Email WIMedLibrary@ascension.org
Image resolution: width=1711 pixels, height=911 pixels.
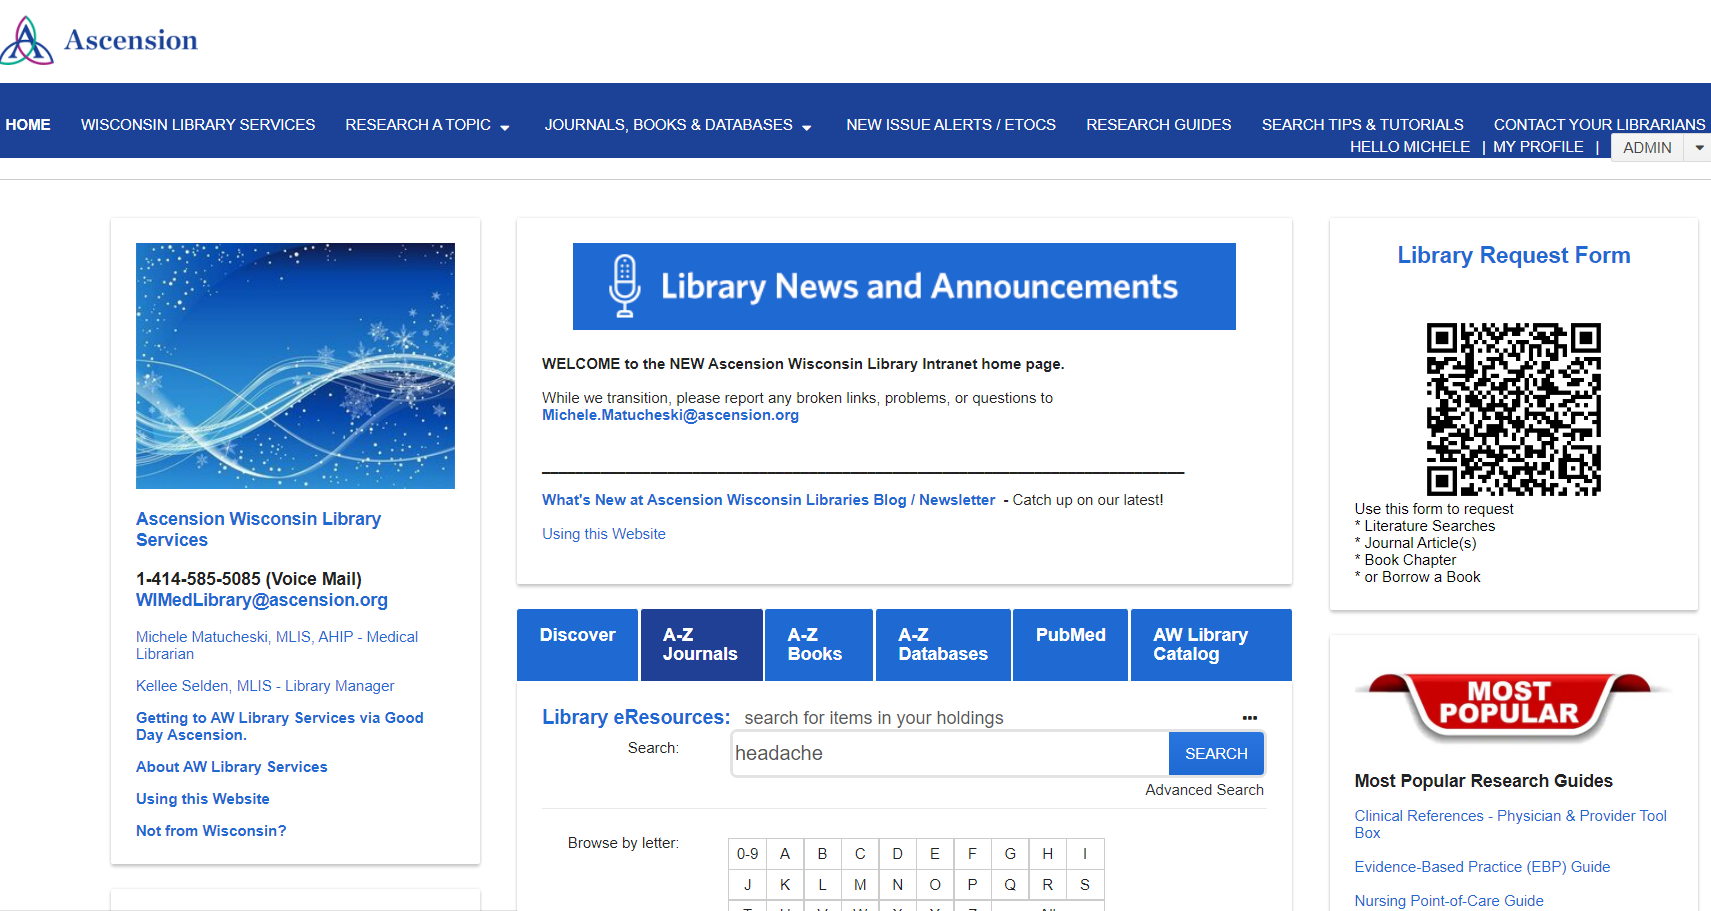pos(262,600)
